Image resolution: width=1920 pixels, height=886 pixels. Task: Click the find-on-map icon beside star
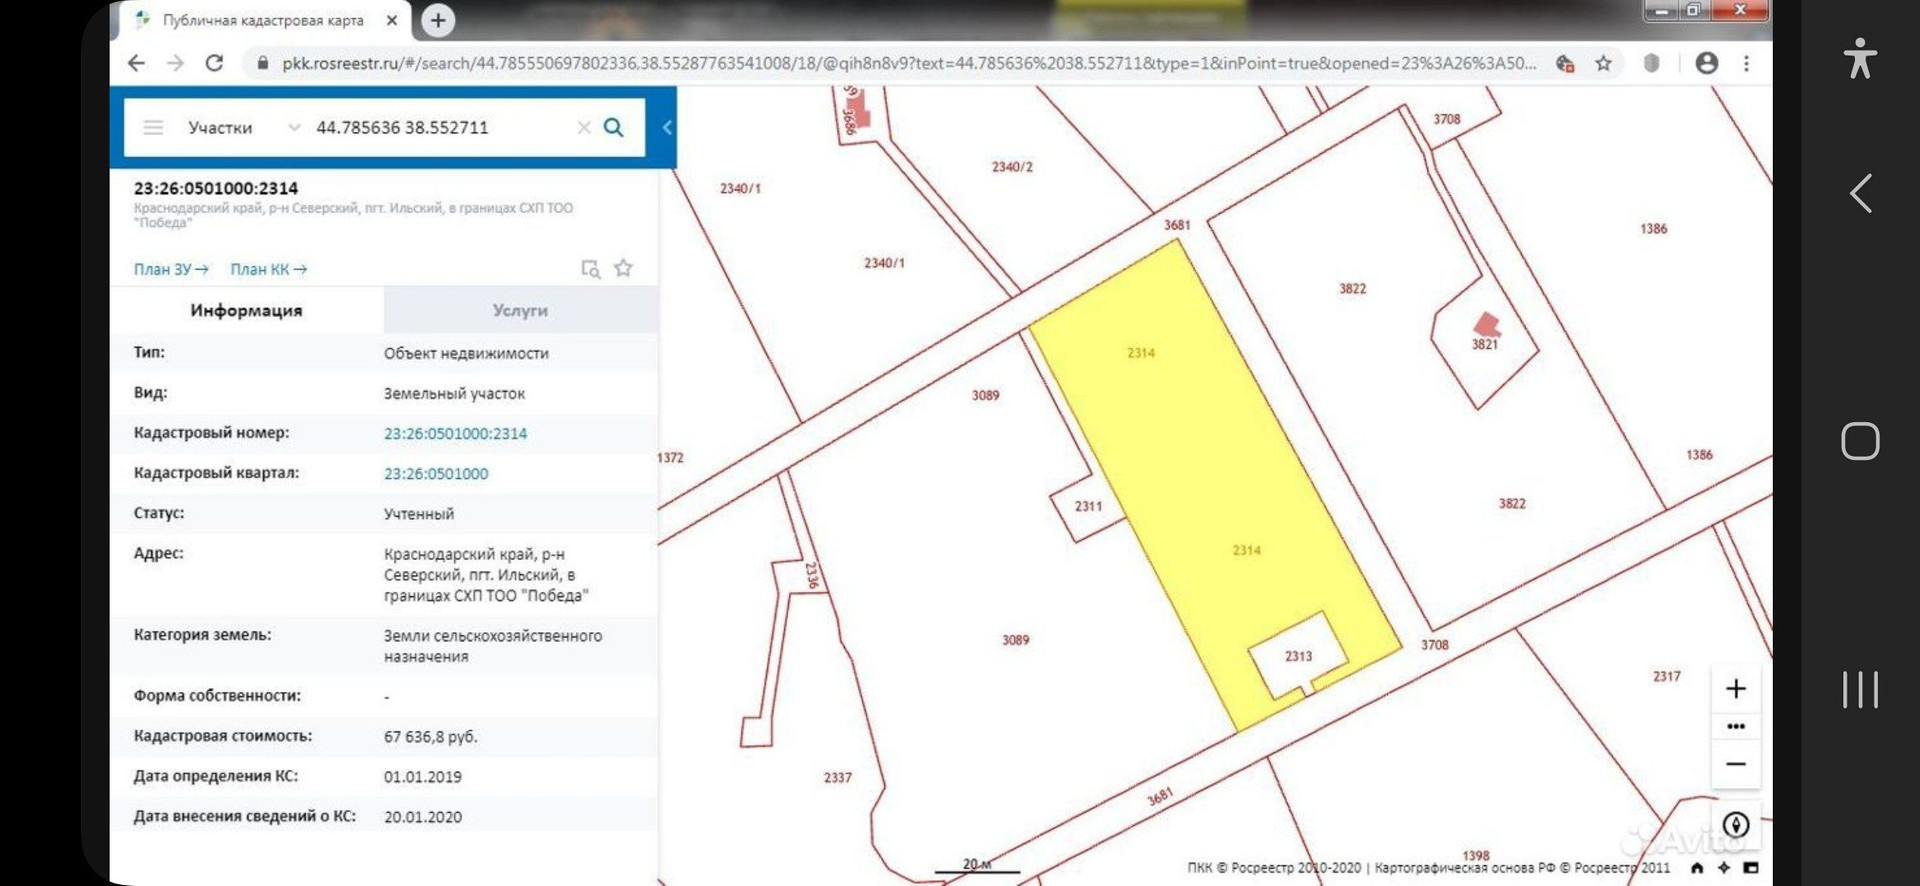591,268
